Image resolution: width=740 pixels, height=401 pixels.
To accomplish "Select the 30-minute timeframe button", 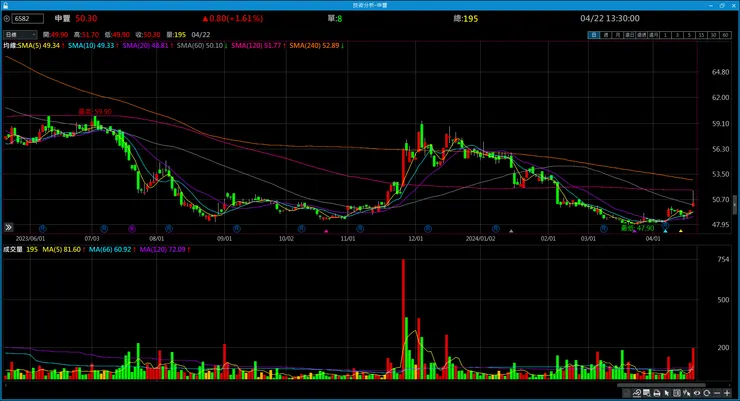I will (x=714, y=35).
